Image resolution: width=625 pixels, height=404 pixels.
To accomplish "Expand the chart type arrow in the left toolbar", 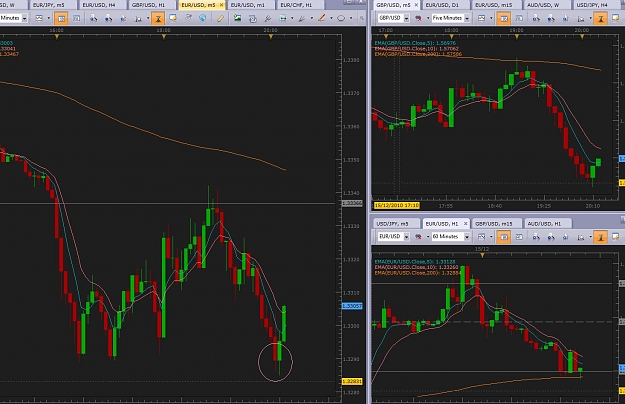I will pyautogui.click(x=49, y=18).
